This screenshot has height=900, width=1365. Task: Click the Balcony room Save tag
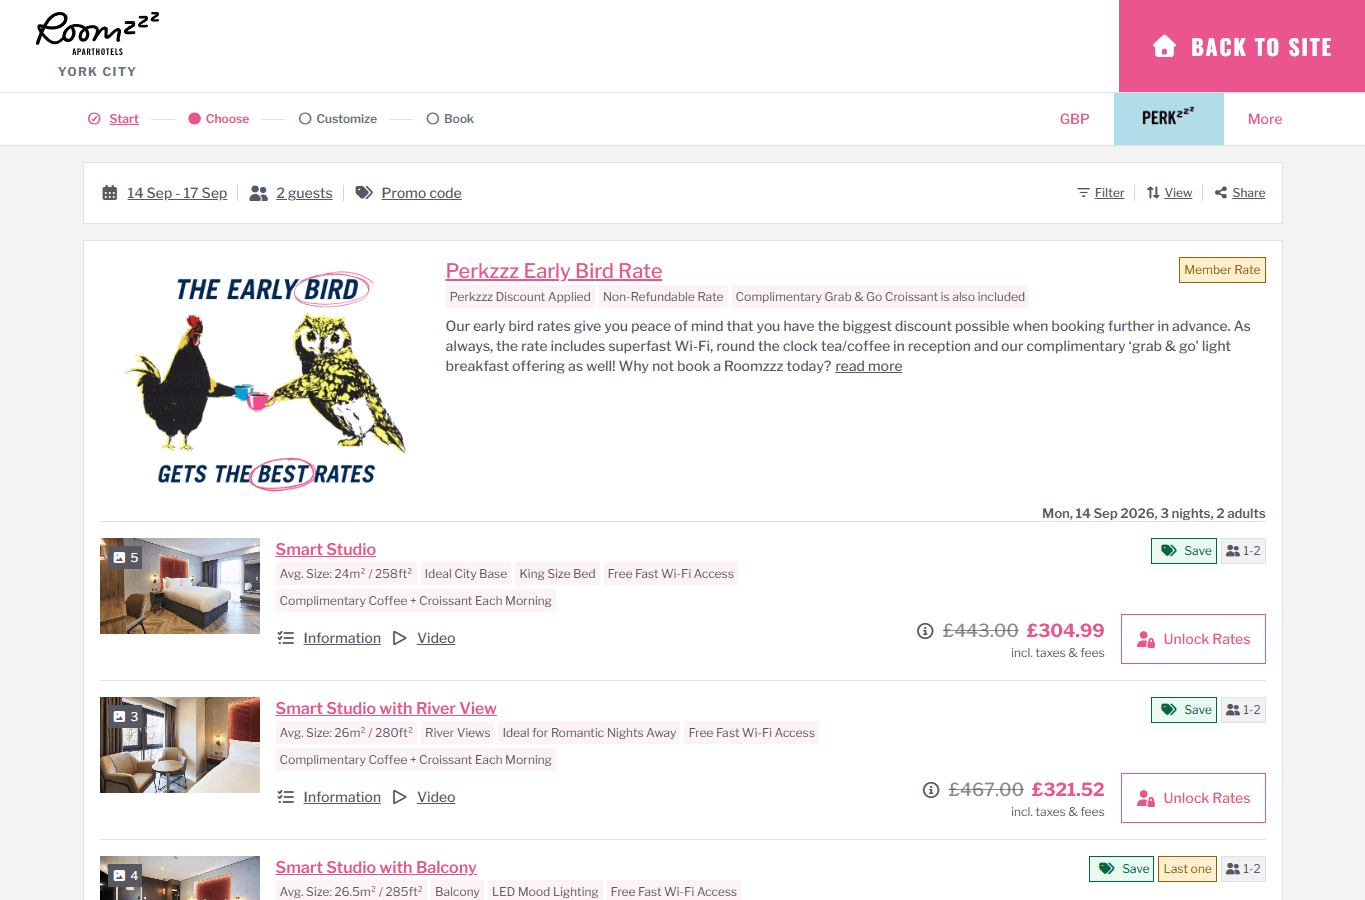click(x=1122, y=869)
